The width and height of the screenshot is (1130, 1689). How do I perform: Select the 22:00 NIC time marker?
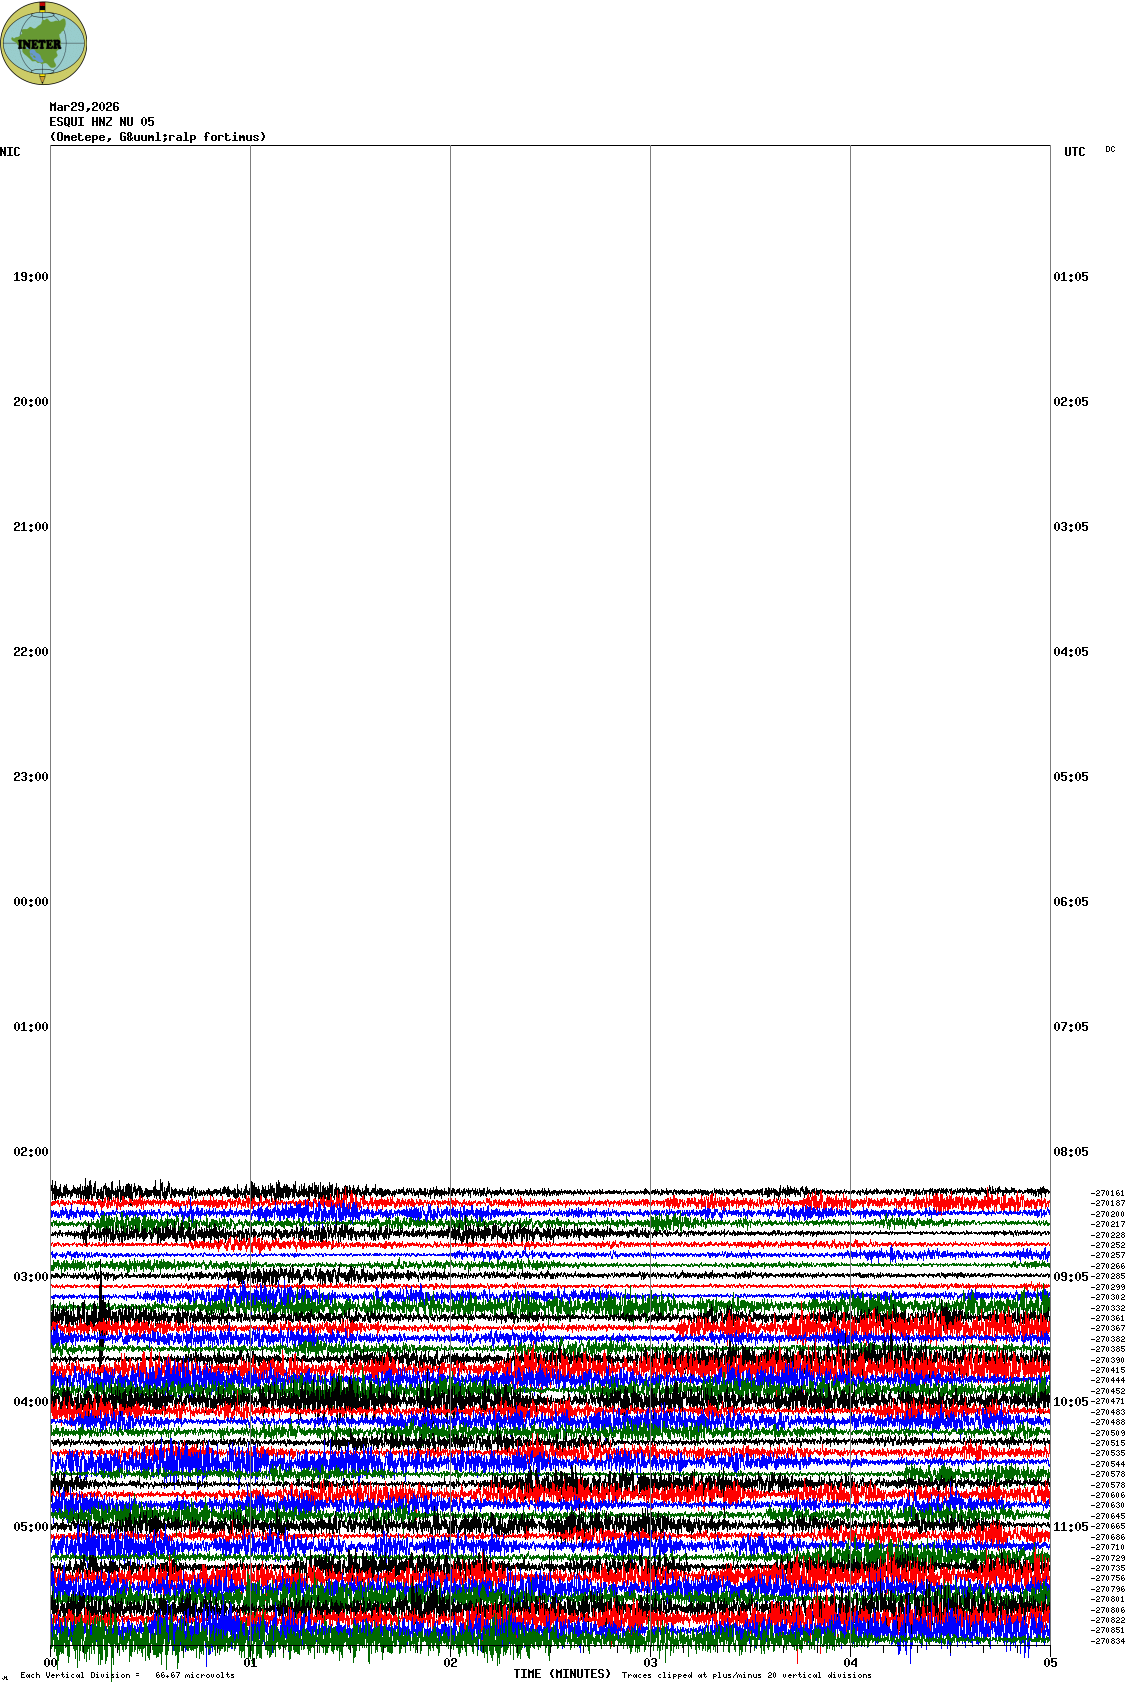tap(30, 652)
